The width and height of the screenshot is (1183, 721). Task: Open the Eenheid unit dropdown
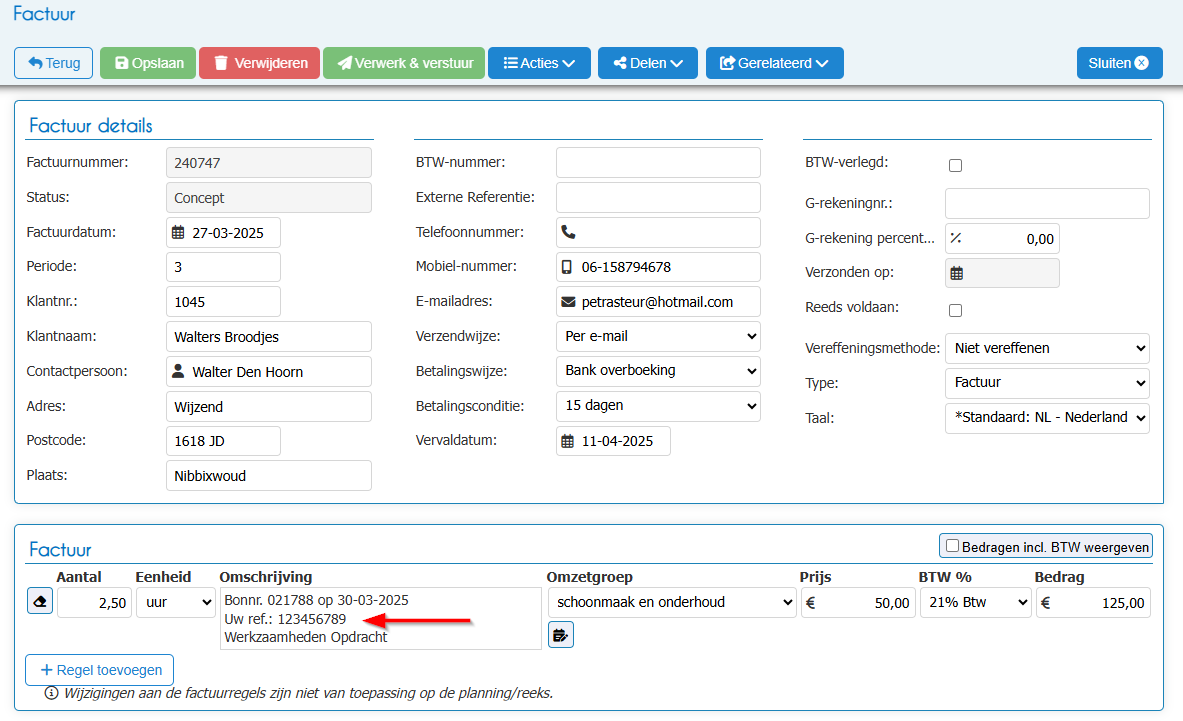(x=176, y=603)
